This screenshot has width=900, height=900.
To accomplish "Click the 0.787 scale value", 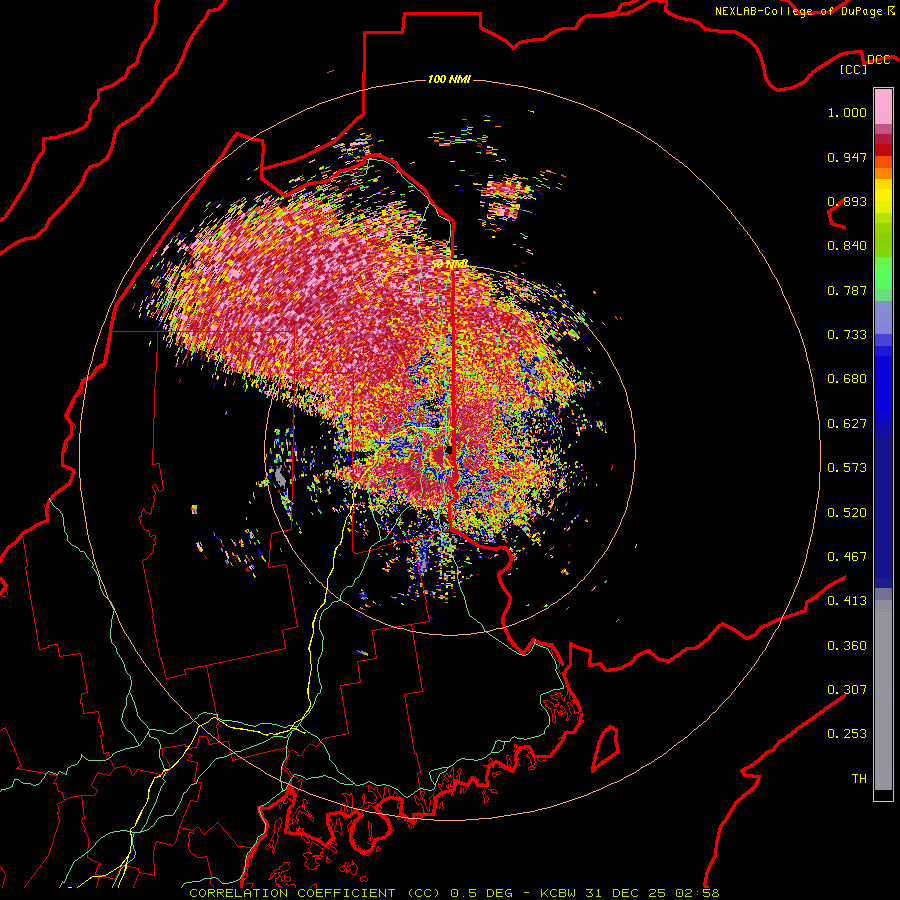I will (847, 290).
